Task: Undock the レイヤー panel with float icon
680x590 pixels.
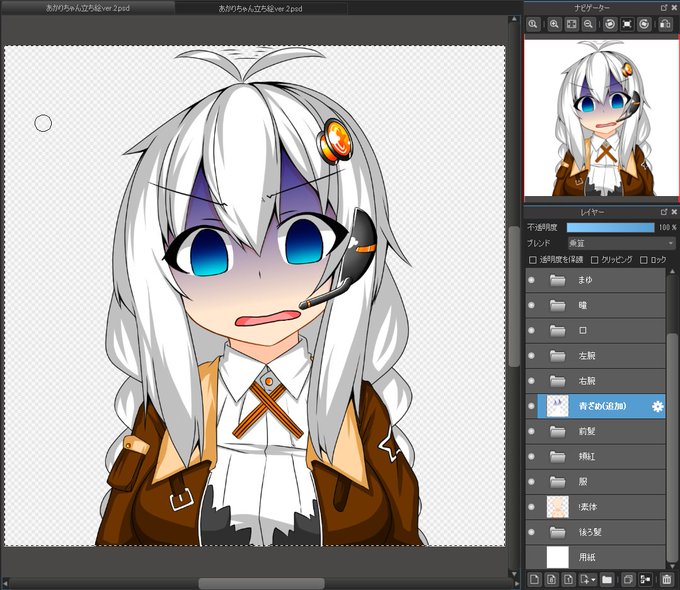Action: pos(664,212)
